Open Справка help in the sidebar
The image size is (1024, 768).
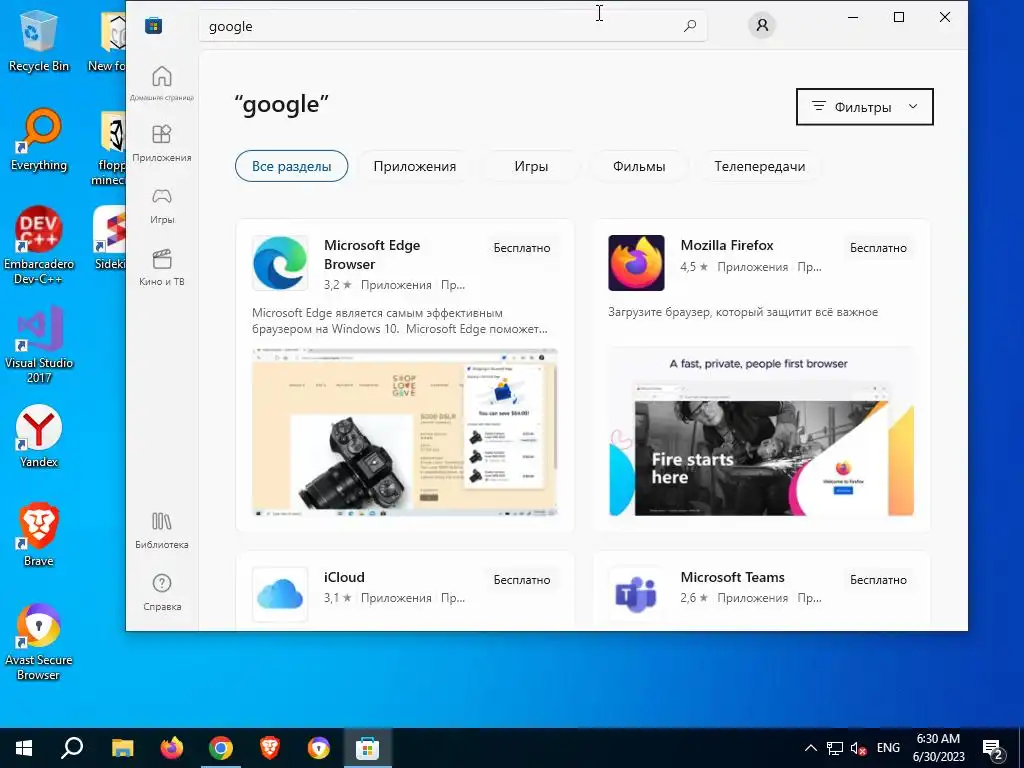(161, 592)
